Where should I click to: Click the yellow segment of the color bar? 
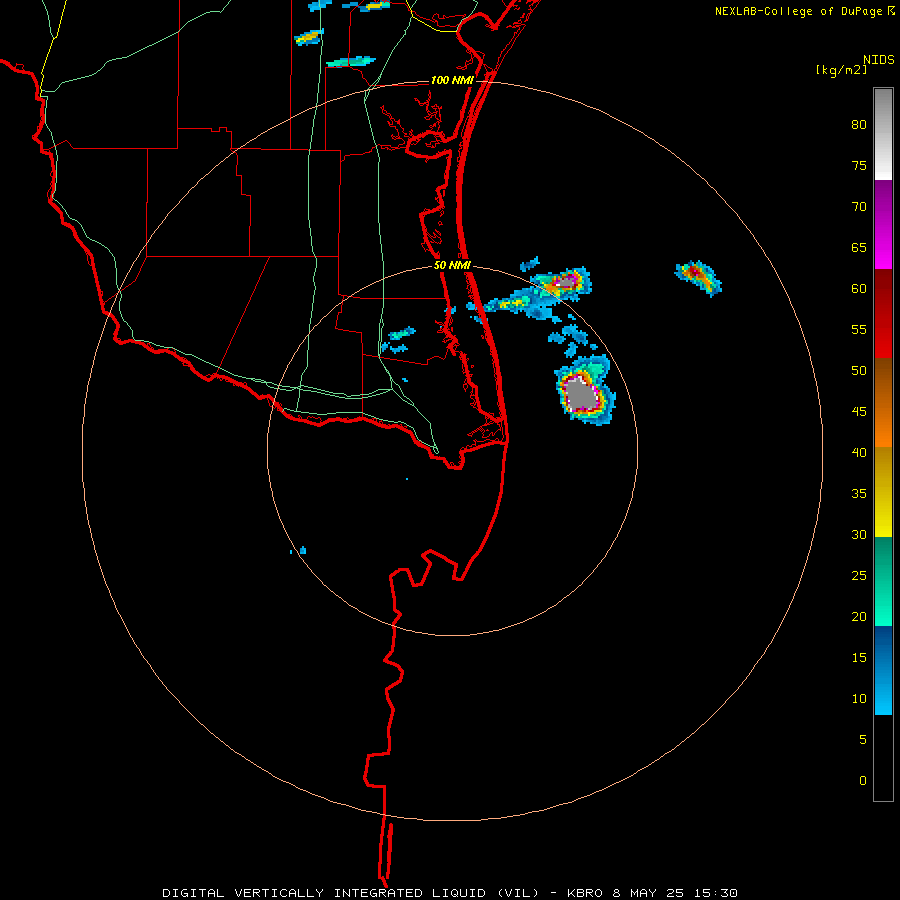click(x=883, y=492)
